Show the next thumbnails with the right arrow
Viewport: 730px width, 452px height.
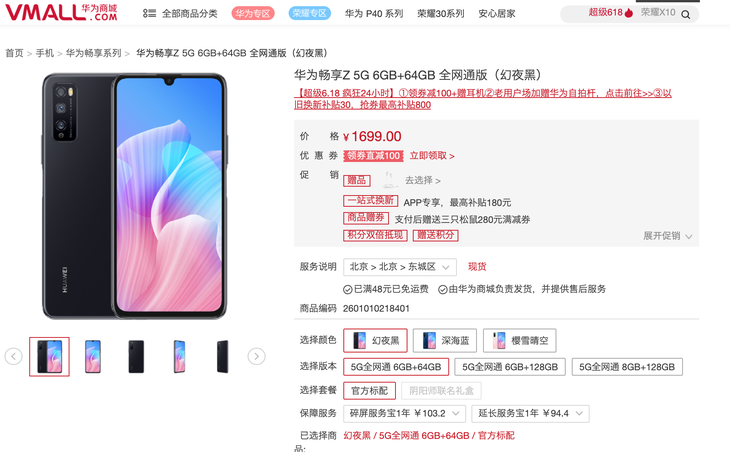coord(257,357)
